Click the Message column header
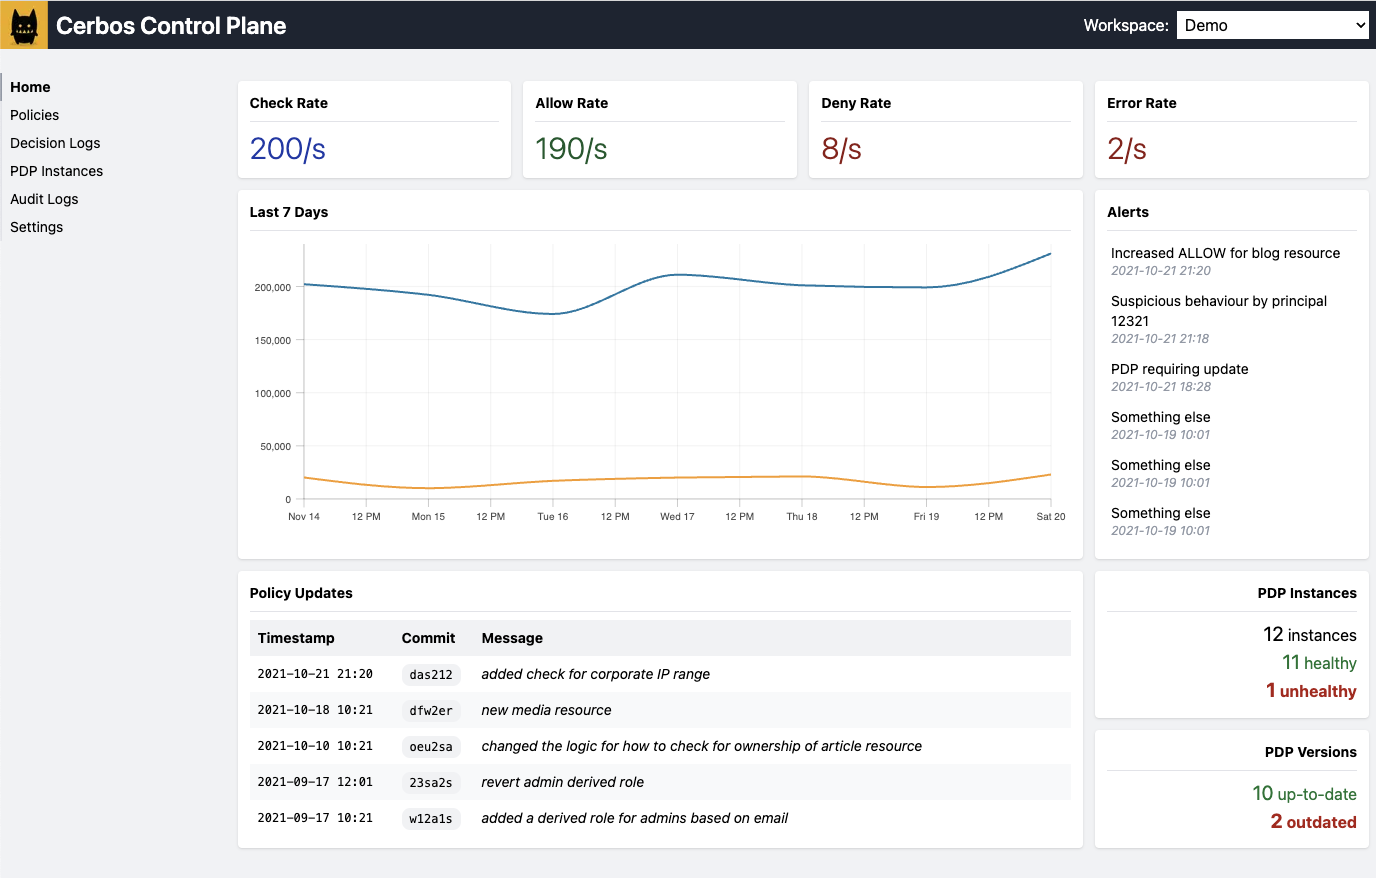 (512, 638)
